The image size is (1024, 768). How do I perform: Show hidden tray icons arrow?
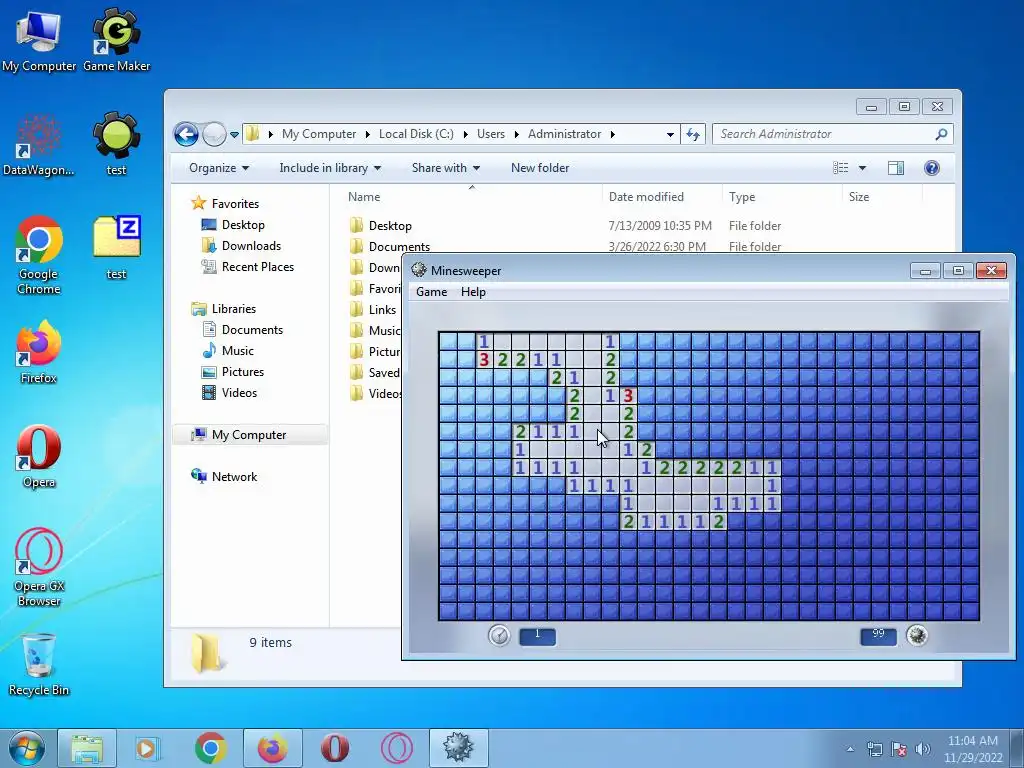pyautogui.click(x=850, y=749)
